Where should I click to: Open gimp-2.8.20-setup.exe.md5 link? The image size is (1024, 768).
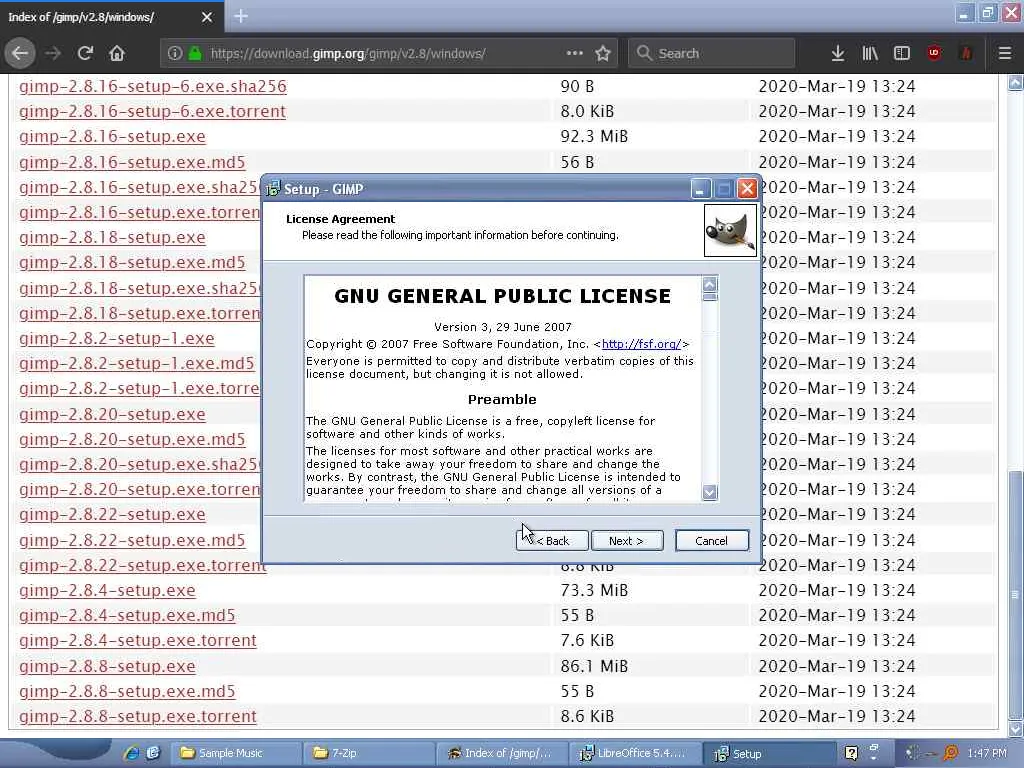click(x=132, y=440)
